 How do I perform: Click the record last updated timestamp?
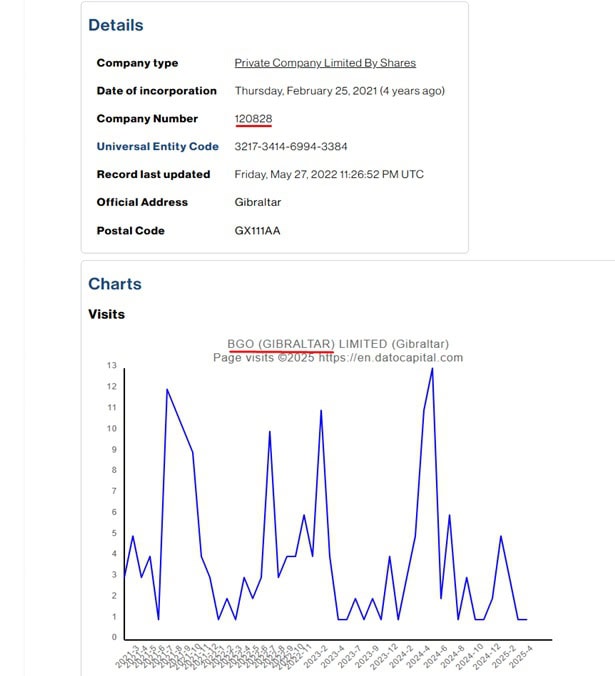click(x=329, y=174)
